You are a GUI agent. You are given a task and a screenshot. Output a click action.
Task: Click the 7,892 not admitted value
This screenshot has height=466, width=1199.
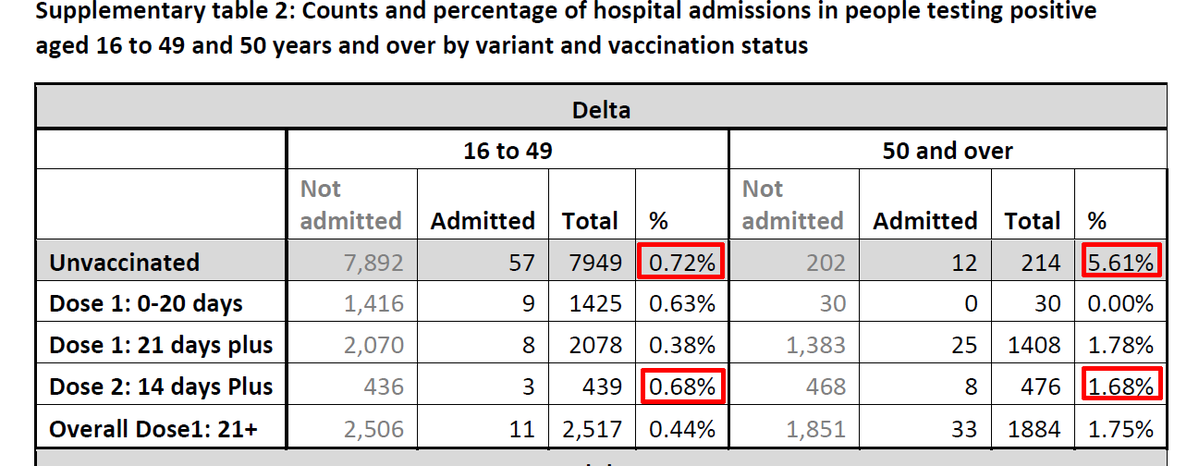click(x=373, y=263)
